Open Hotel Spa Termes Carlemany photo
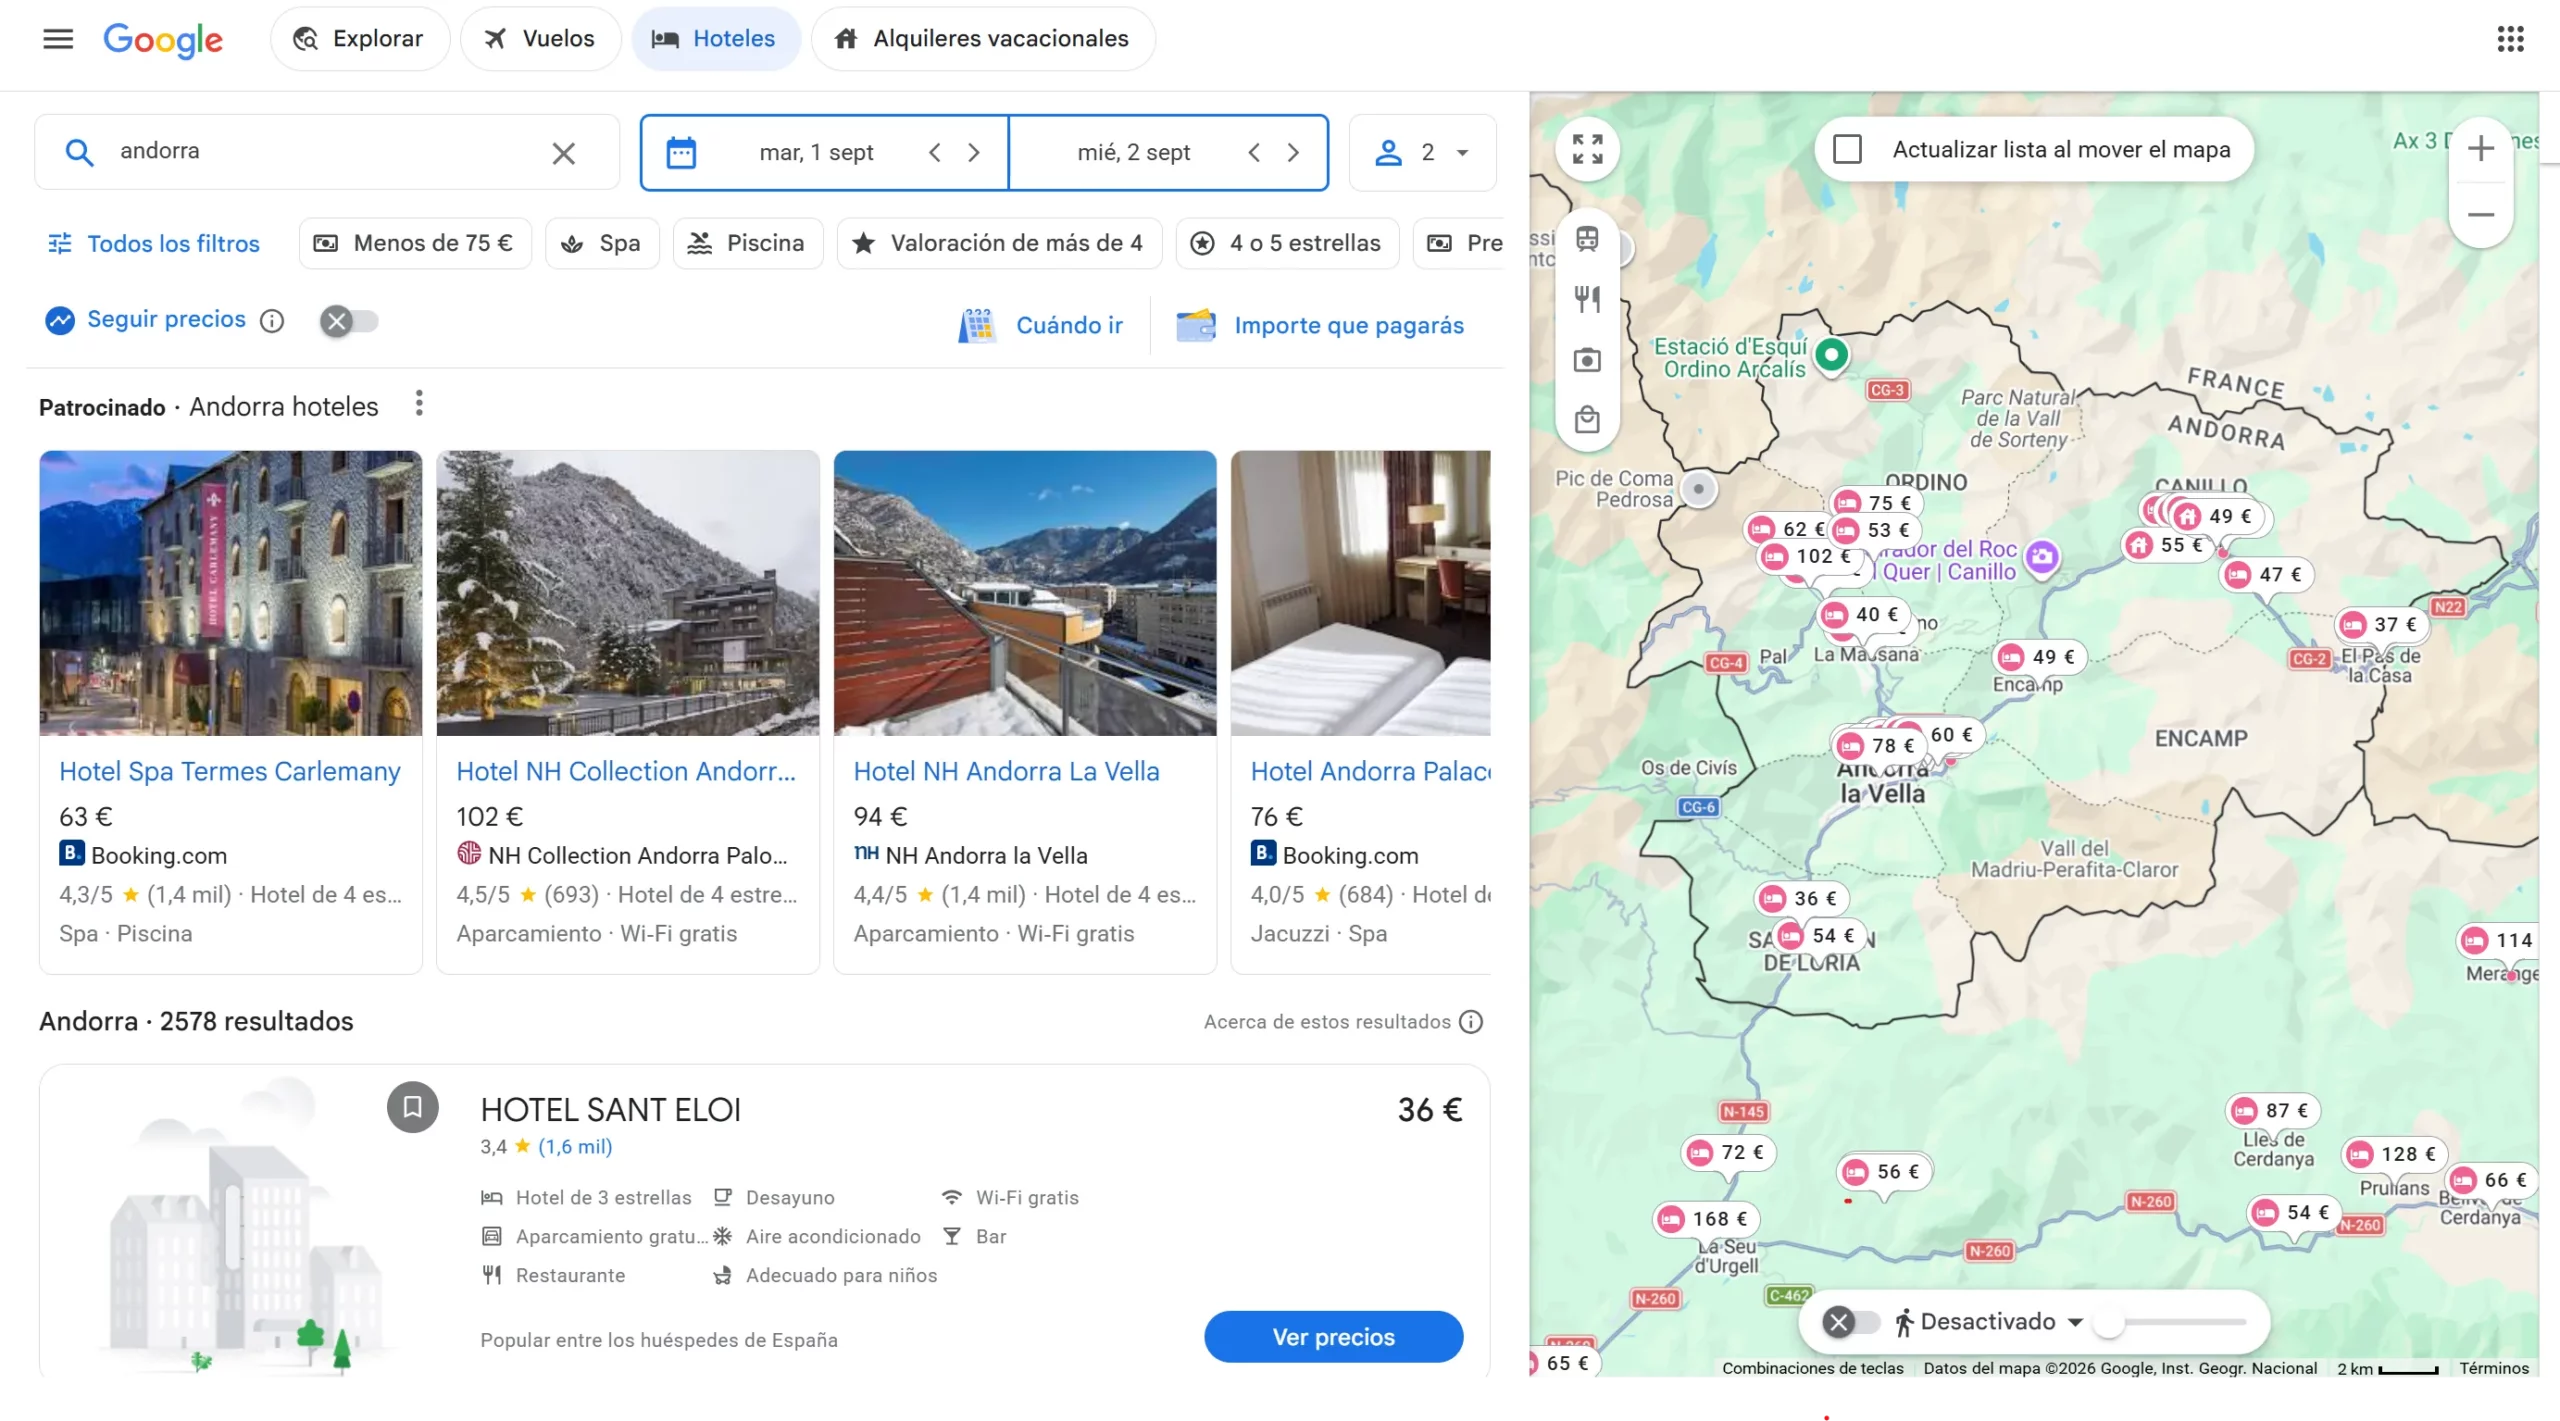This screenshot has width=2560, height=1421. click(231, 594)
